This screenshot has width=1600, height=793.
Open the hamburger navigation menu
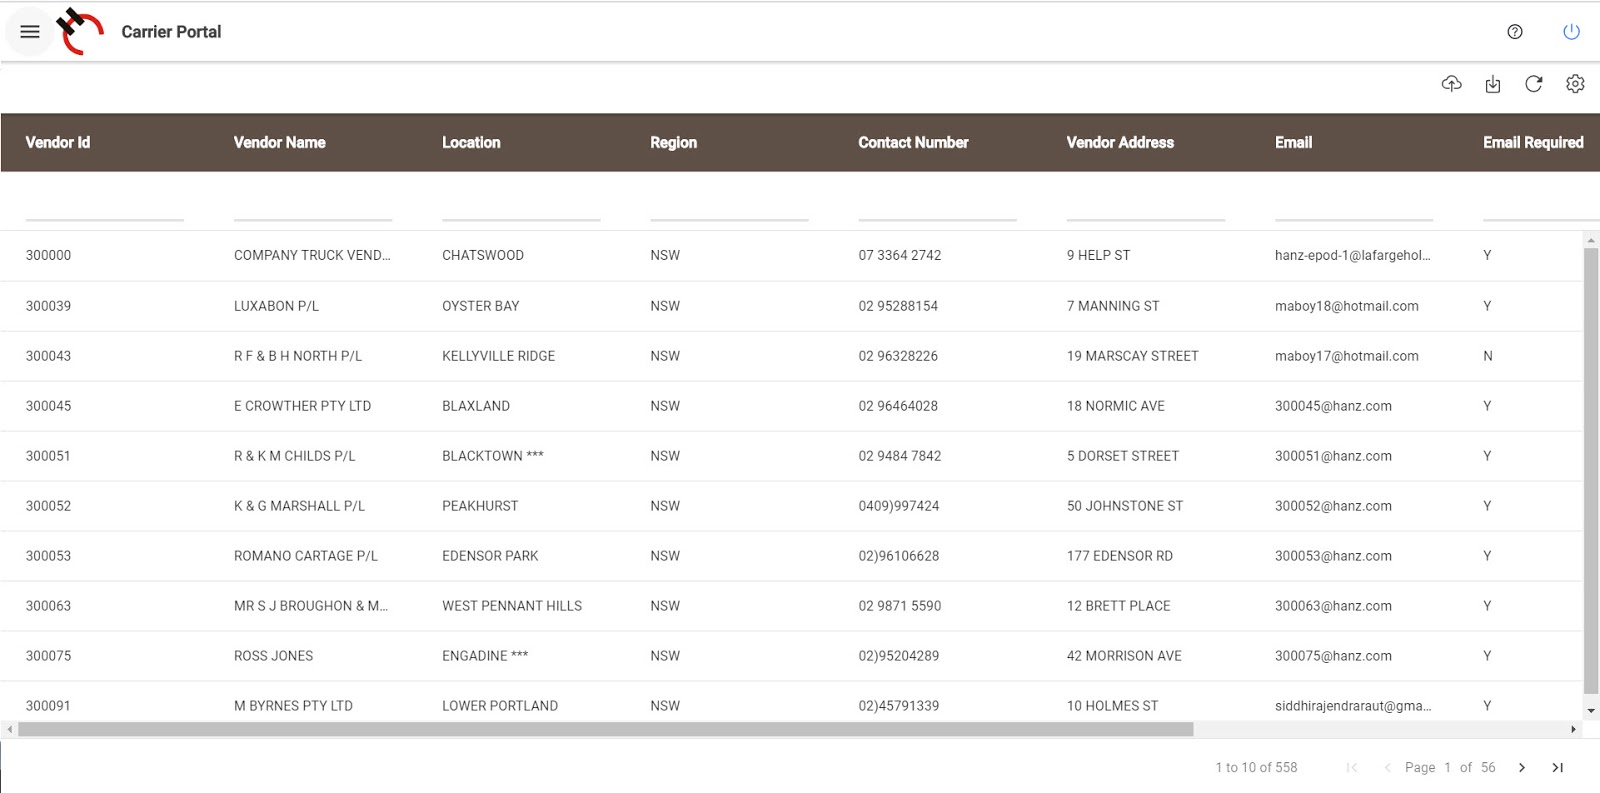point(30,32)
